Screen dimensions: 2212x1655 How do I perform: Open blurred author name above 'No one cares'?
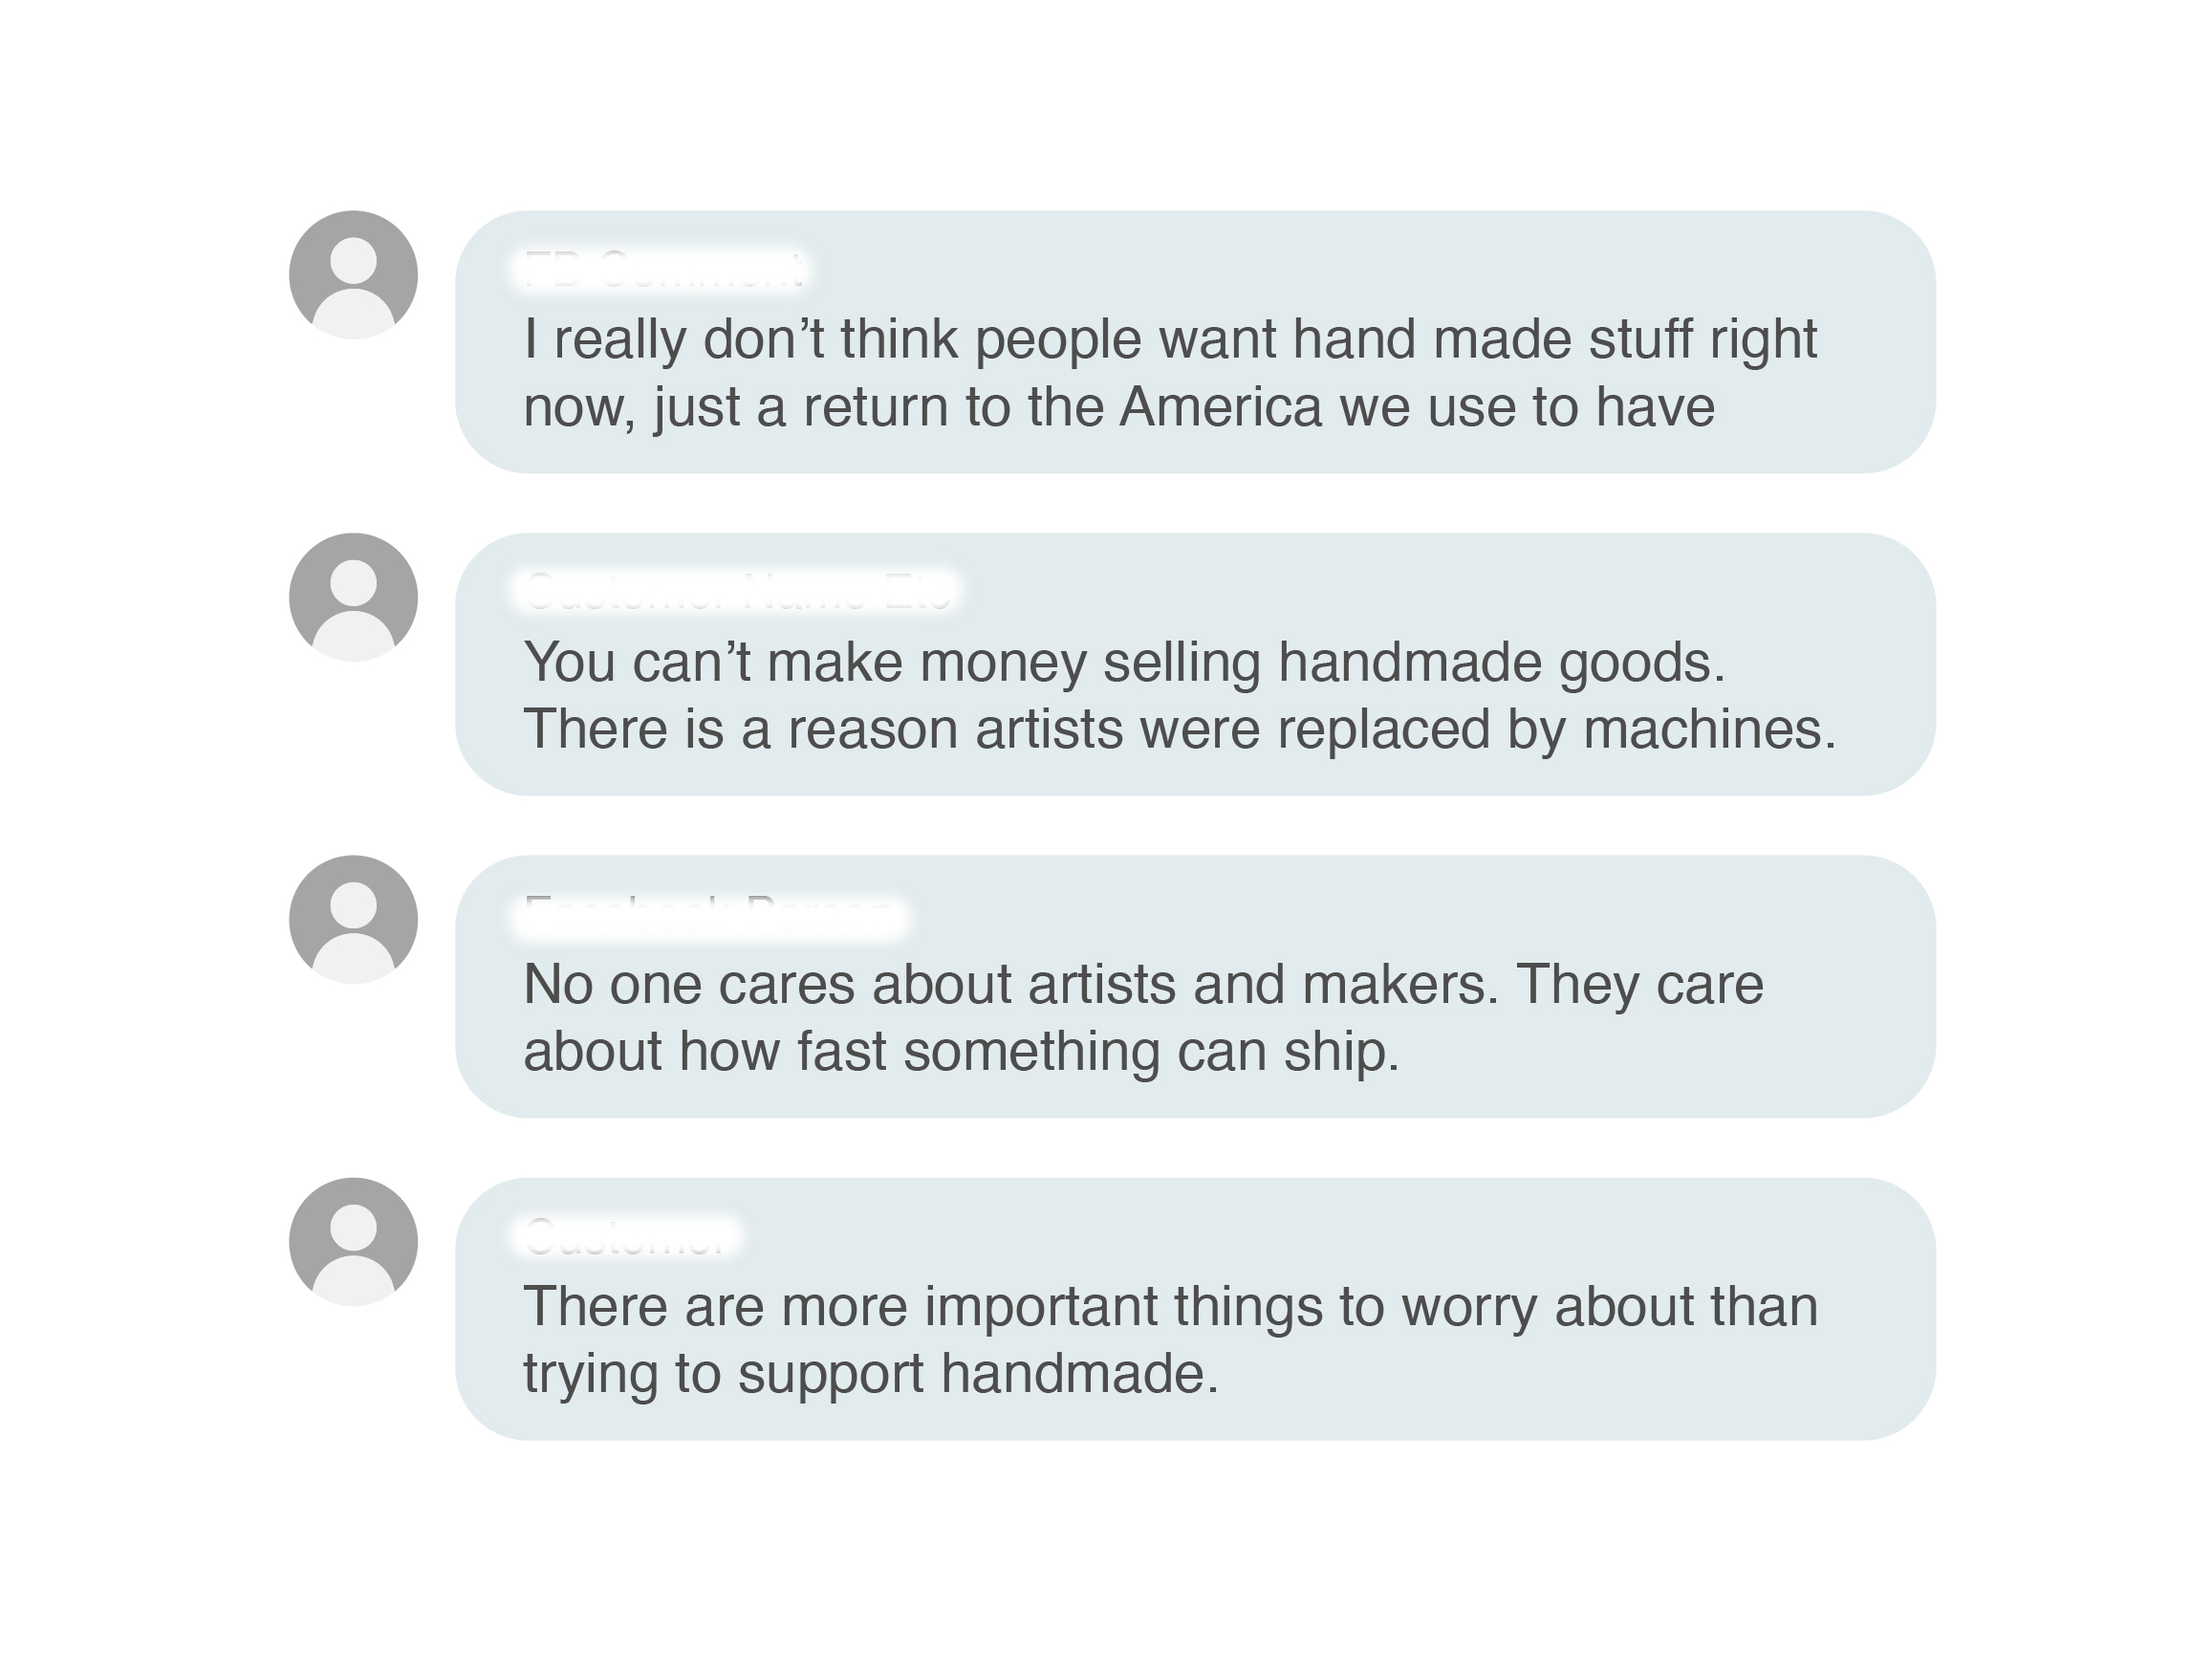point(710,913)
